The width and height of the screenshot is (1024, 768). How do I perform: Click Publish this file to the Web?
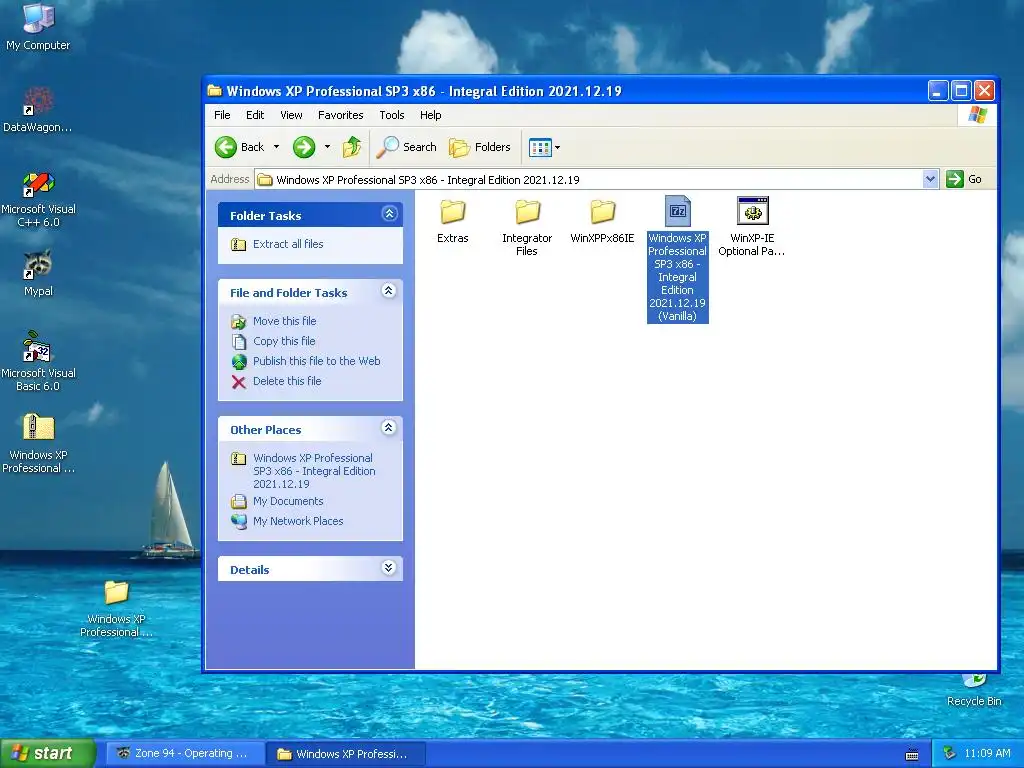pyautogui.click(x=317, y=361)
